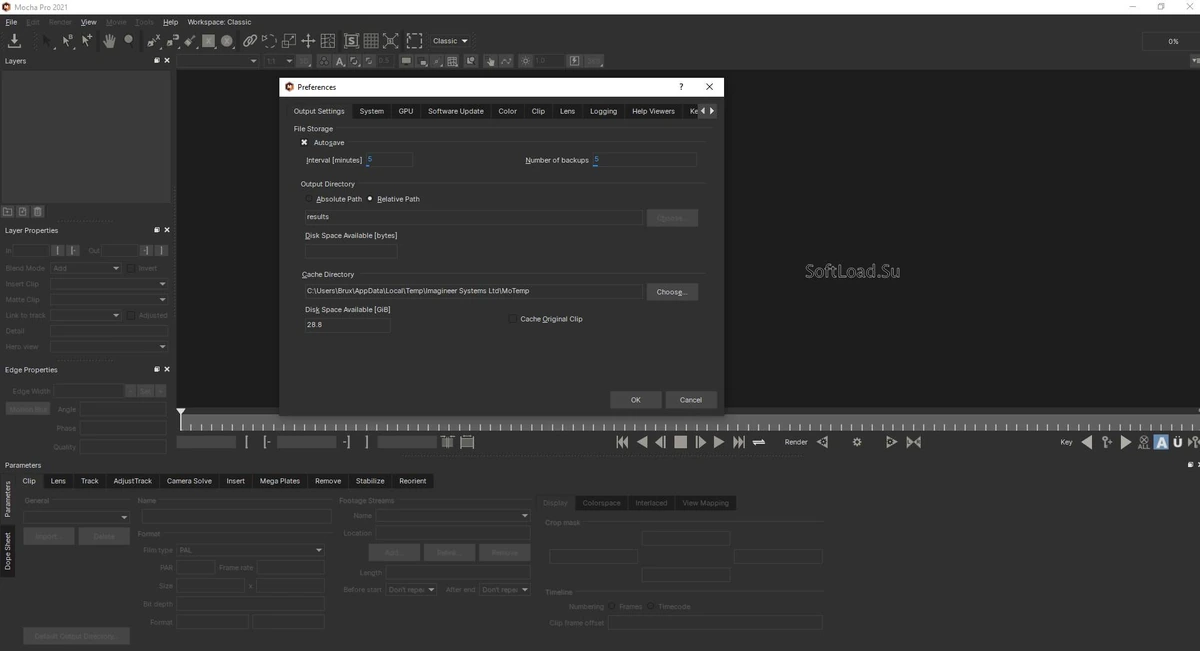Toggle the Autosave checkbox
Screen dimensions: 1200x651
pos(304,143)
